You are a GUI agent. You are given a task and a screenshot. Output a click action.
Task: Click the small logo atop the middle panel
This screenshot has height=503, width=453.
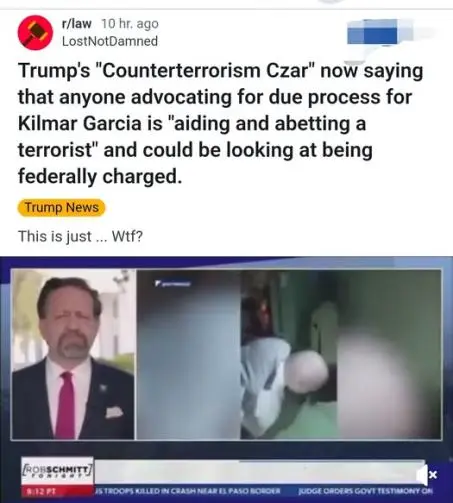173,284
